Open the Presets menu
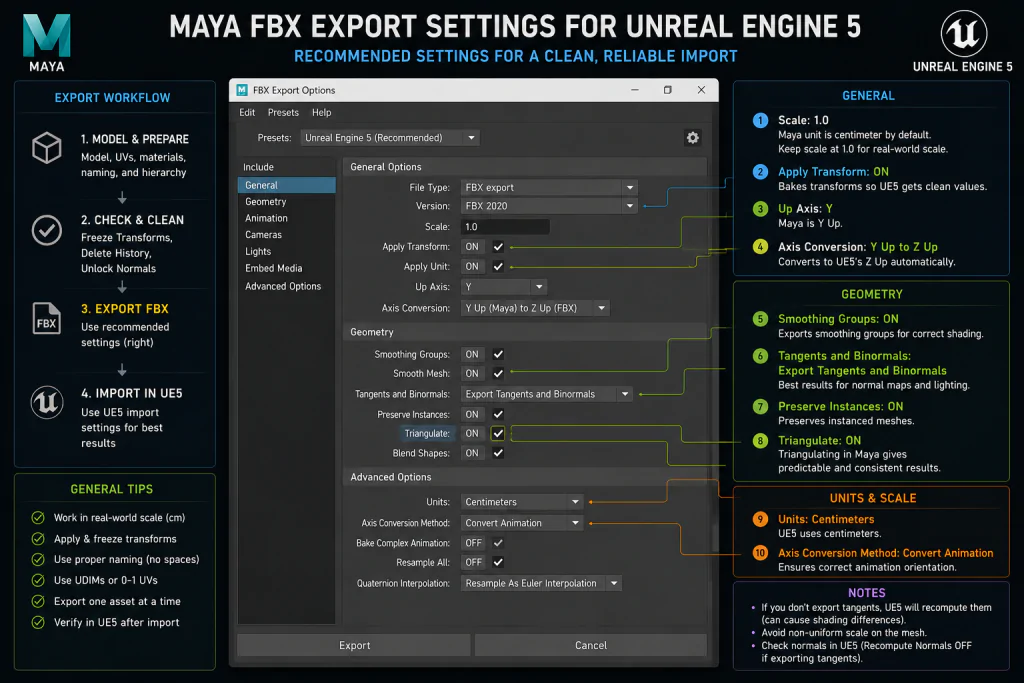Viewport: 1024px width, 683px height. click(283, 112)
